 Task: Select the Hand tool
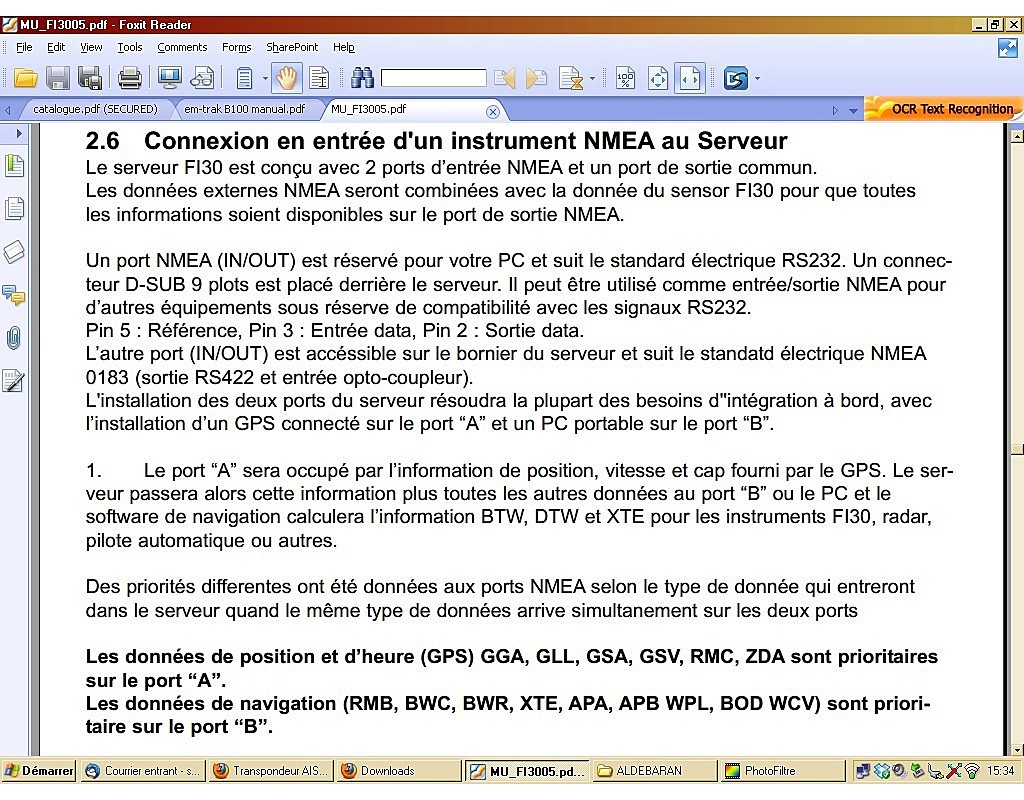tap(286, 79)
